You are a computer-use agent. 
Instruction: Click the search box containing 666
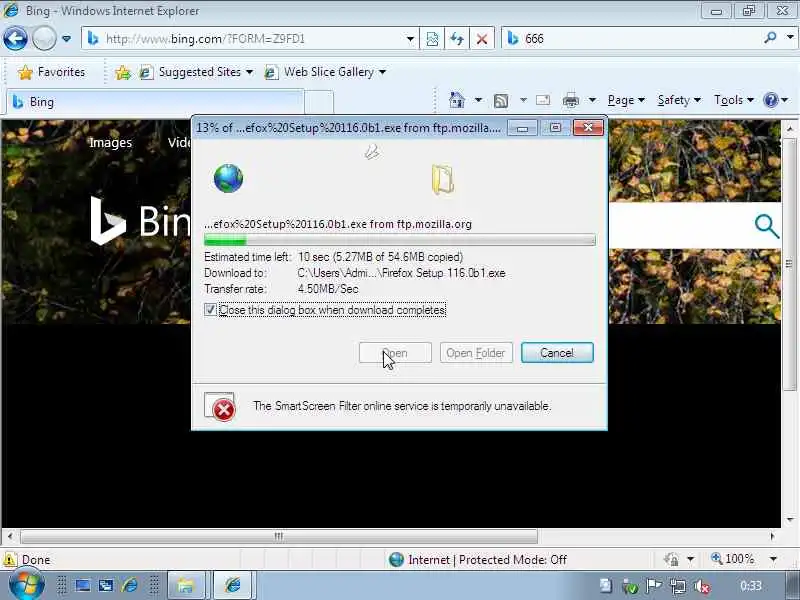point(633,39)
